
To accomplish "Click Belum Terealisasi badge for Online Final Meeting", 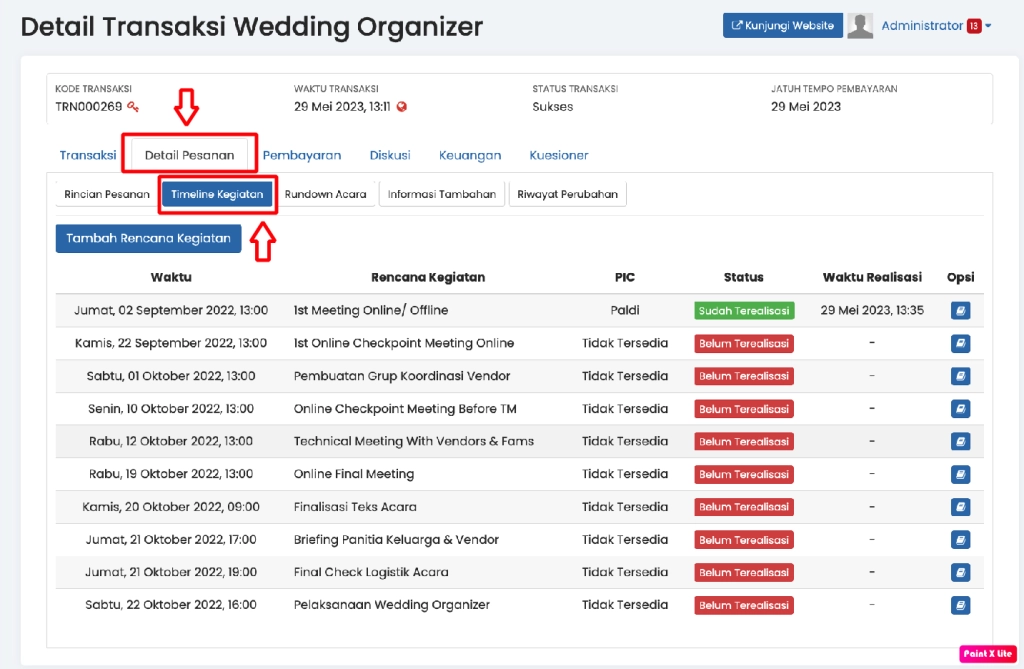I will click(x=744, y=474).
